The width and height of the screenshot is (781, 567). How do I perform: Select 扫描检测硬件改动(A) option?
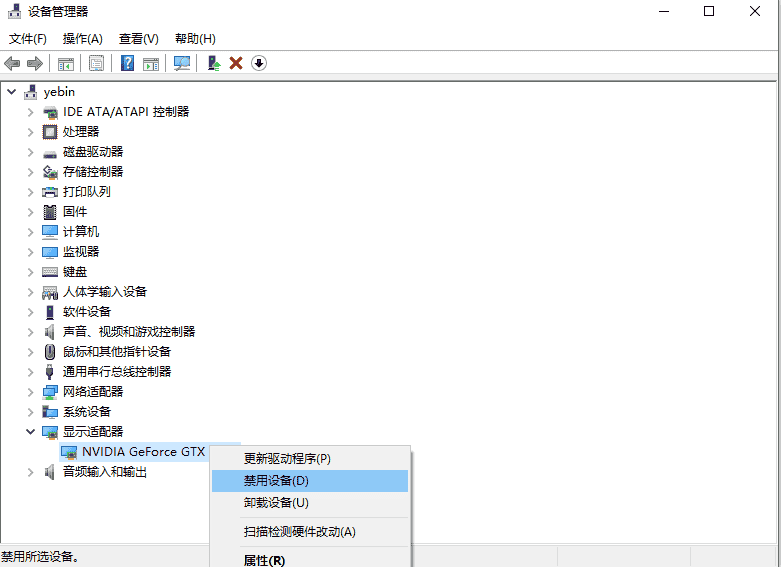click(x=299, y=532)
